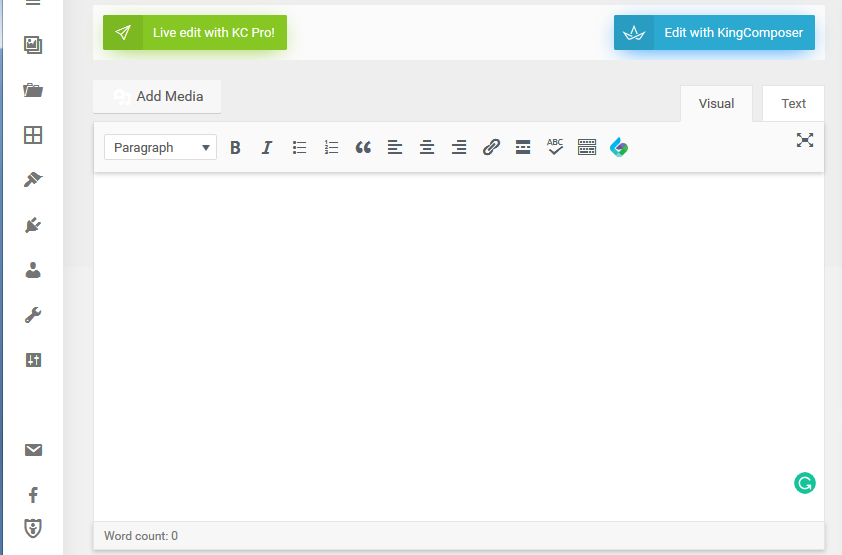The height and width of the screenshot is (555, 842).
Task: Insert a numbered list
Action: click(331, 148)
